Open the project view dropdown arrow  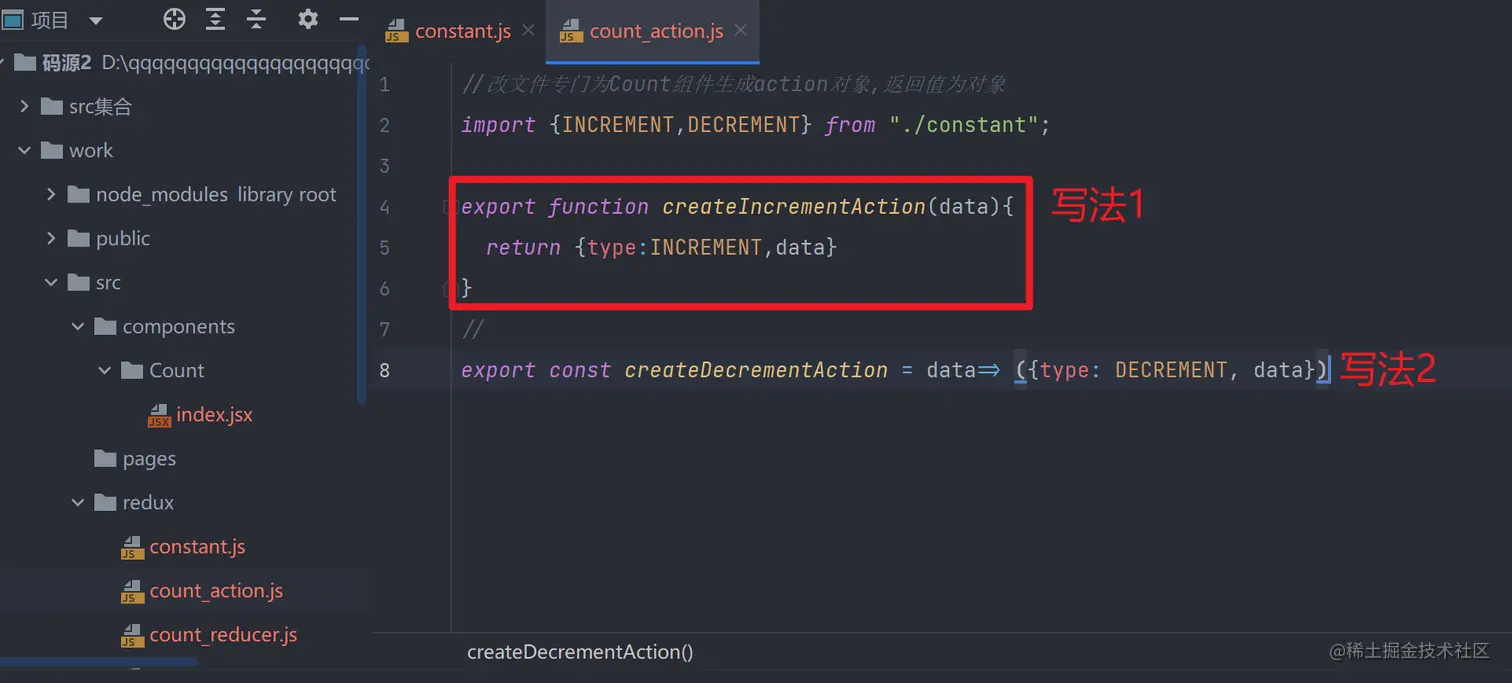point(96,20)
